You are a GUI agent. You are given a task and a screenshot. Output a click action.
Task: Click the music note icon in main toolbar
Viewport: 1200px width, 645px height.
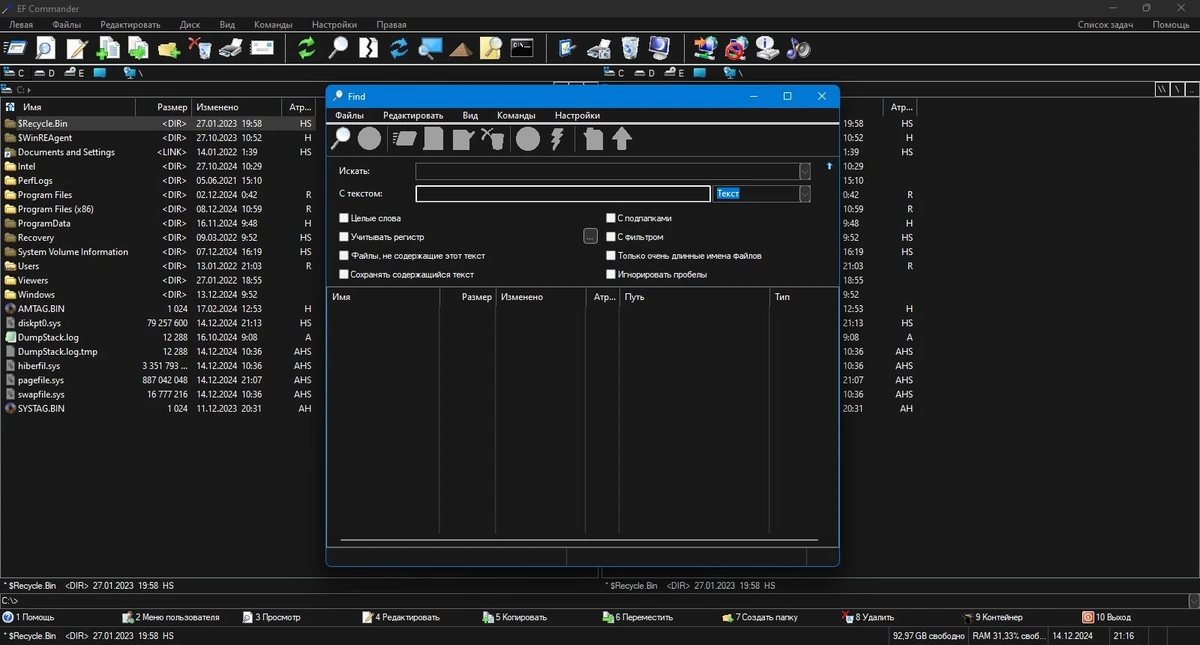[x=798, y=47]
